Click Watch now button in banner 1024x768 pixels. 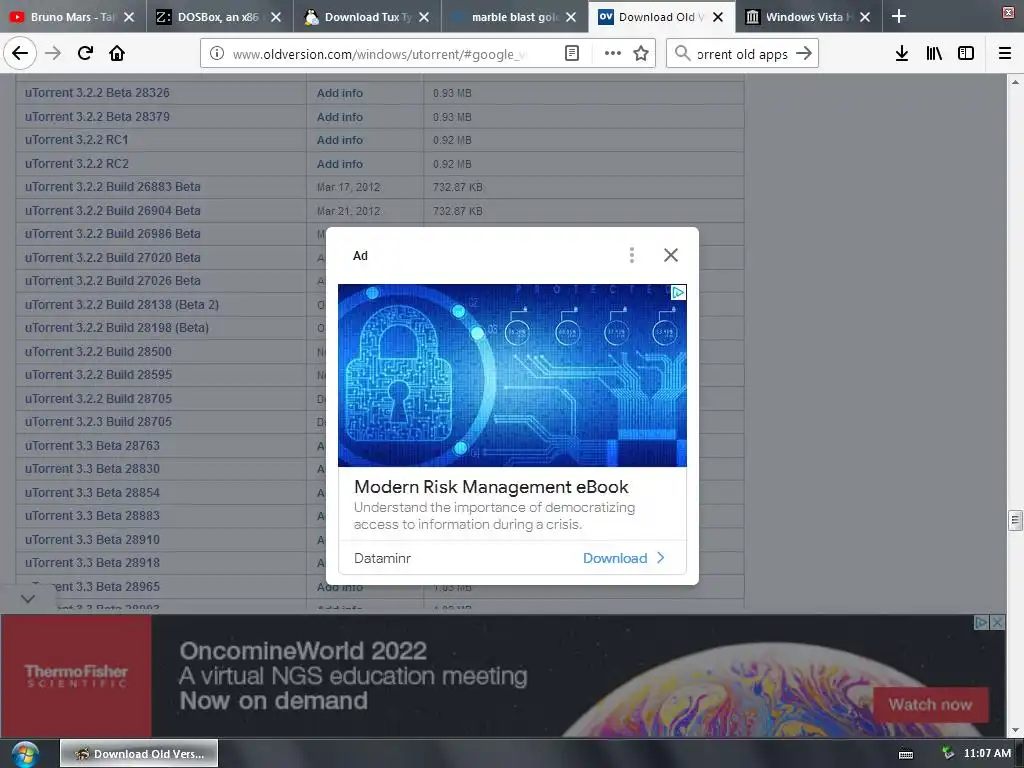click(x=930, y=705)
